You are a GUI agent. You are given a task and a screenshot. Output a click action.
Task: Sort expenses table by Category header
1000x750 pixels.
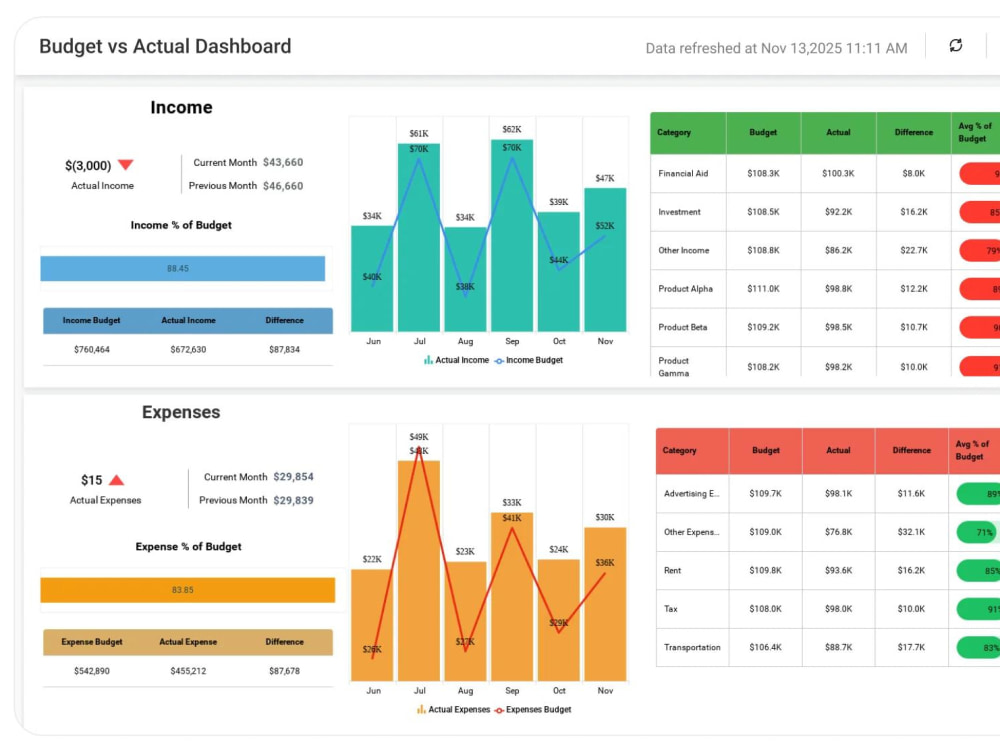tap(693, 450)
